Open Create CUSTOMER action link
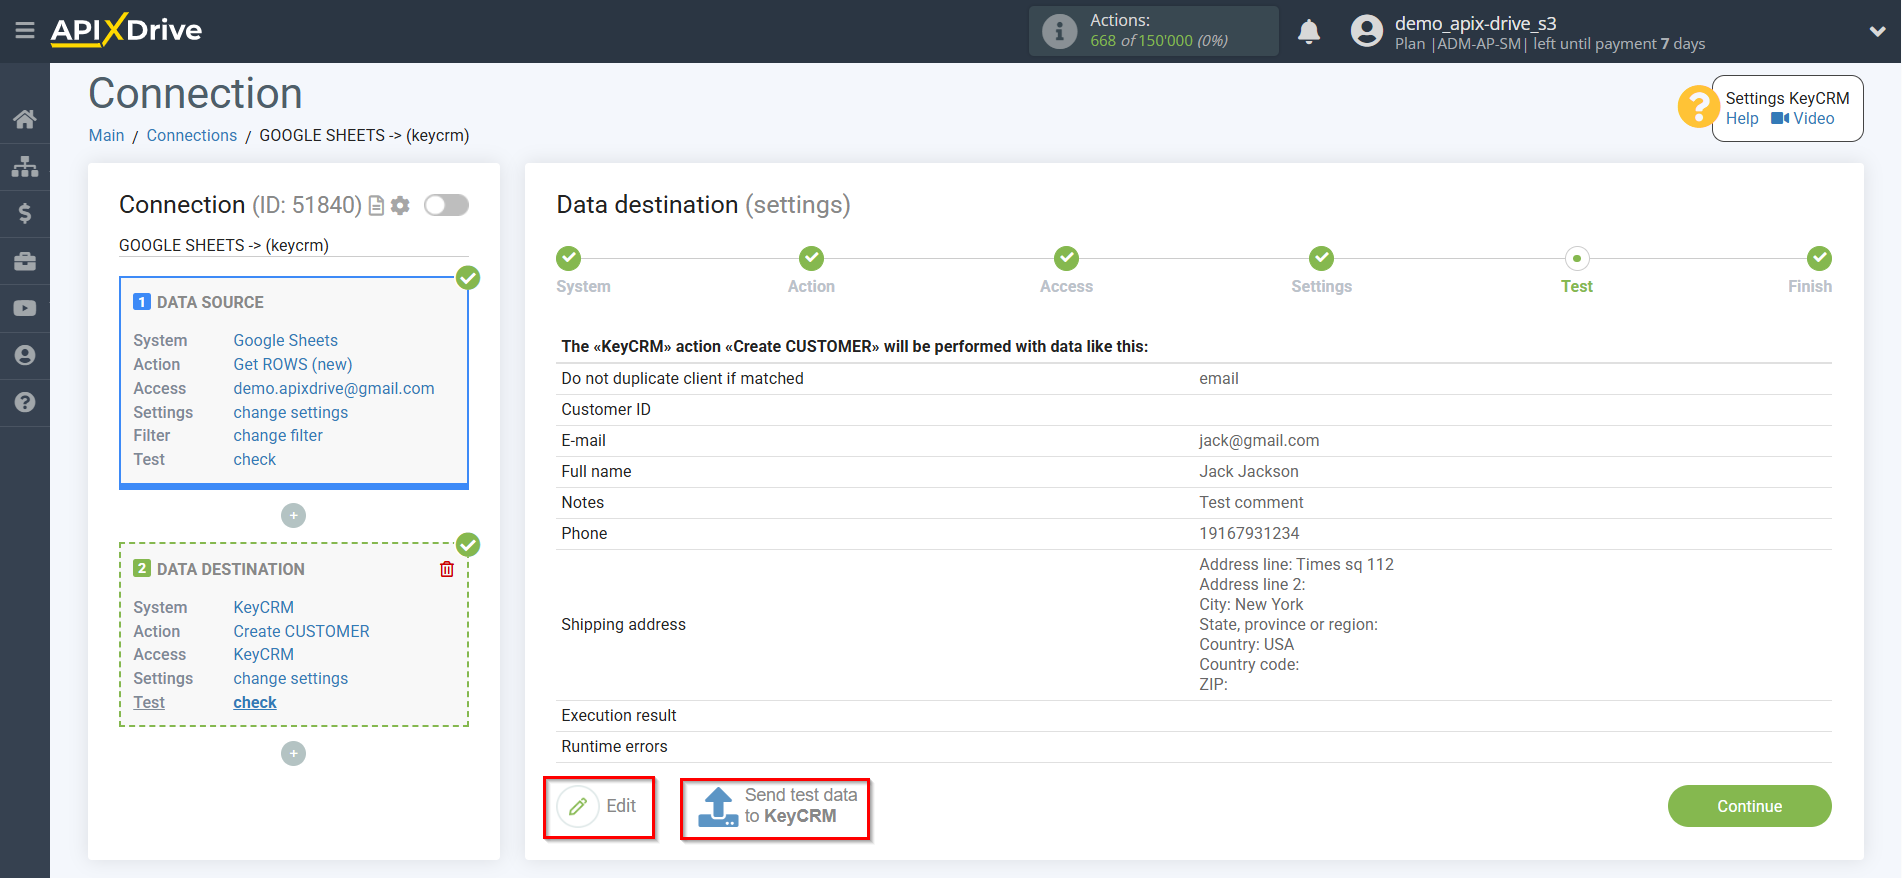The height and width of the screenshot is (878, 1902). [302, 631]
